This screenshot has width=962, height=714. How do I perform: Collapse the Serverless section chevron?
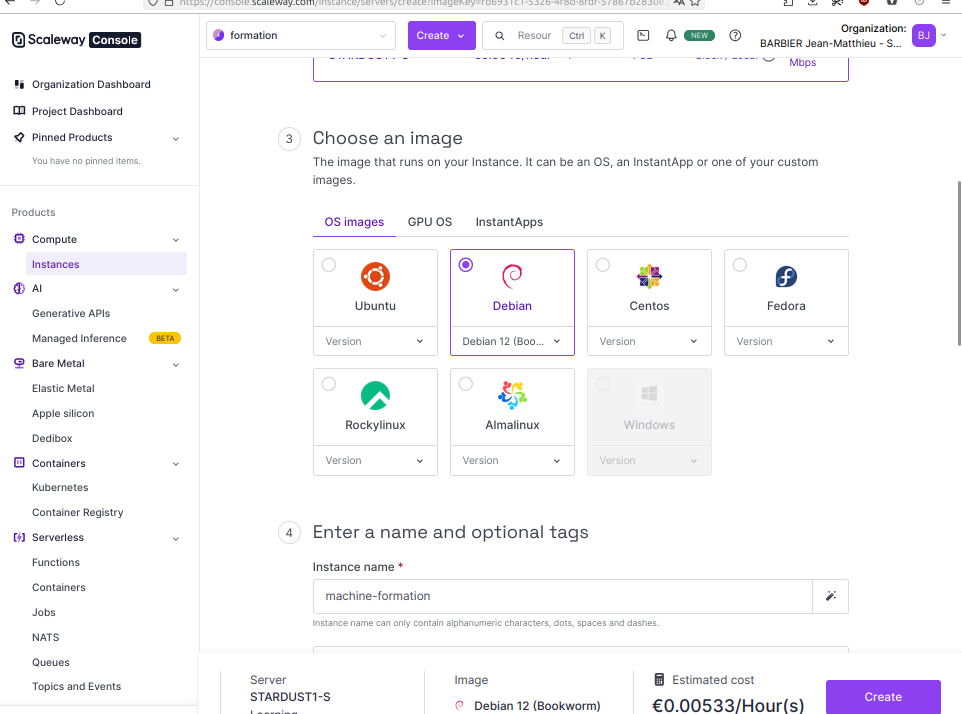coord(176,539)
